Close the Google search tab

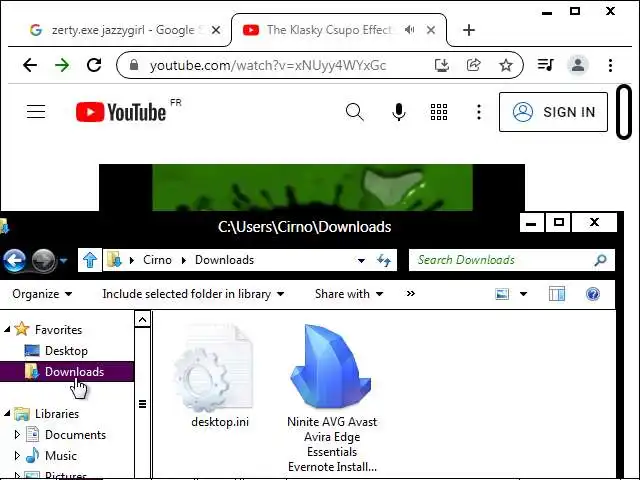point(216,30)
